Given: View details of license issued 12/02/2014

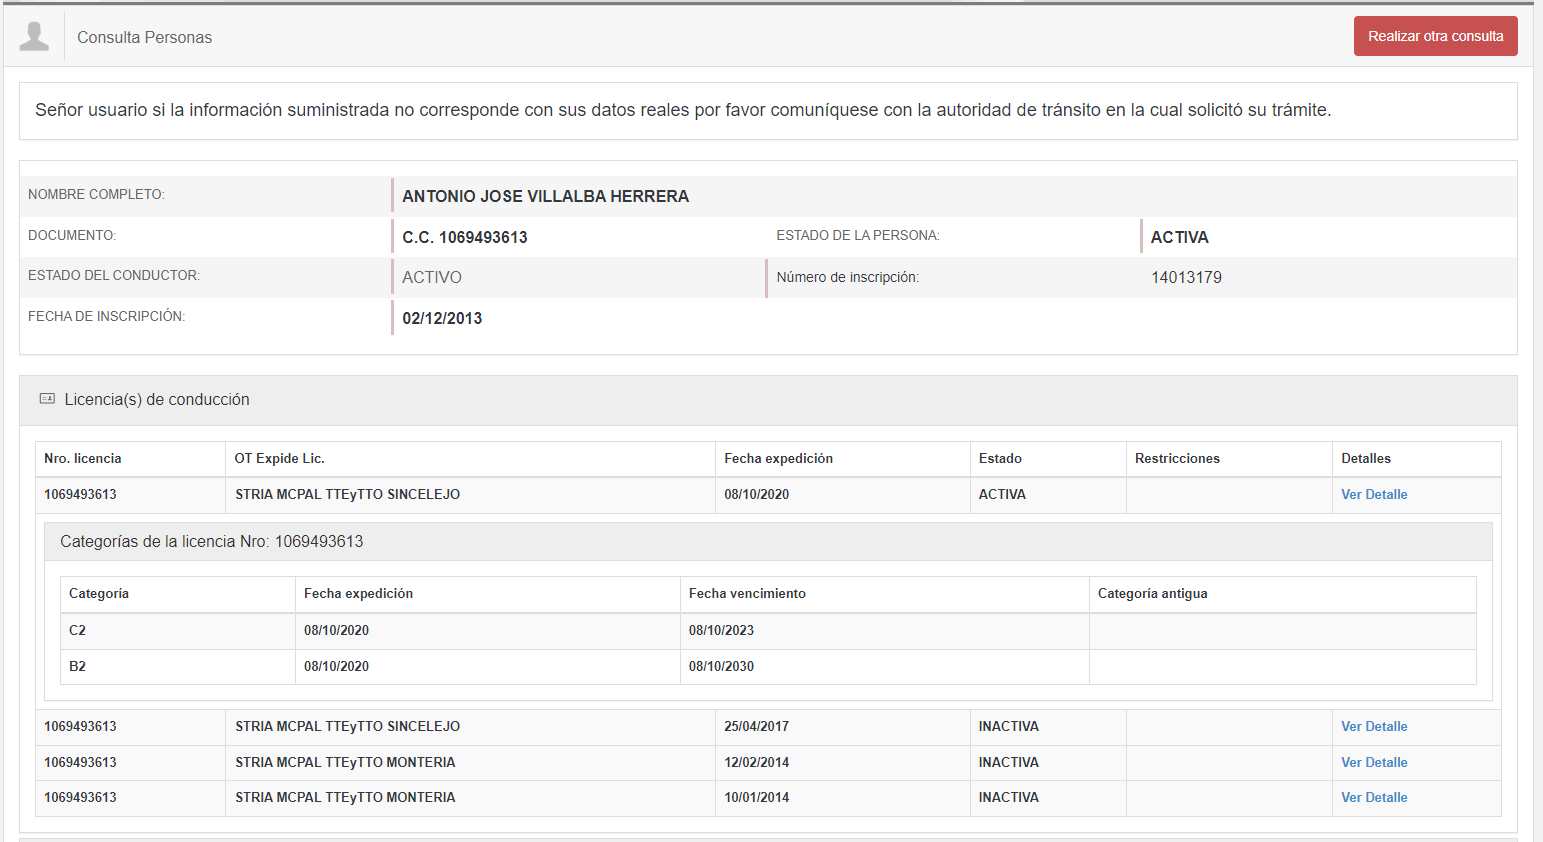Looking at the screenshot, I should point(1373,763).
